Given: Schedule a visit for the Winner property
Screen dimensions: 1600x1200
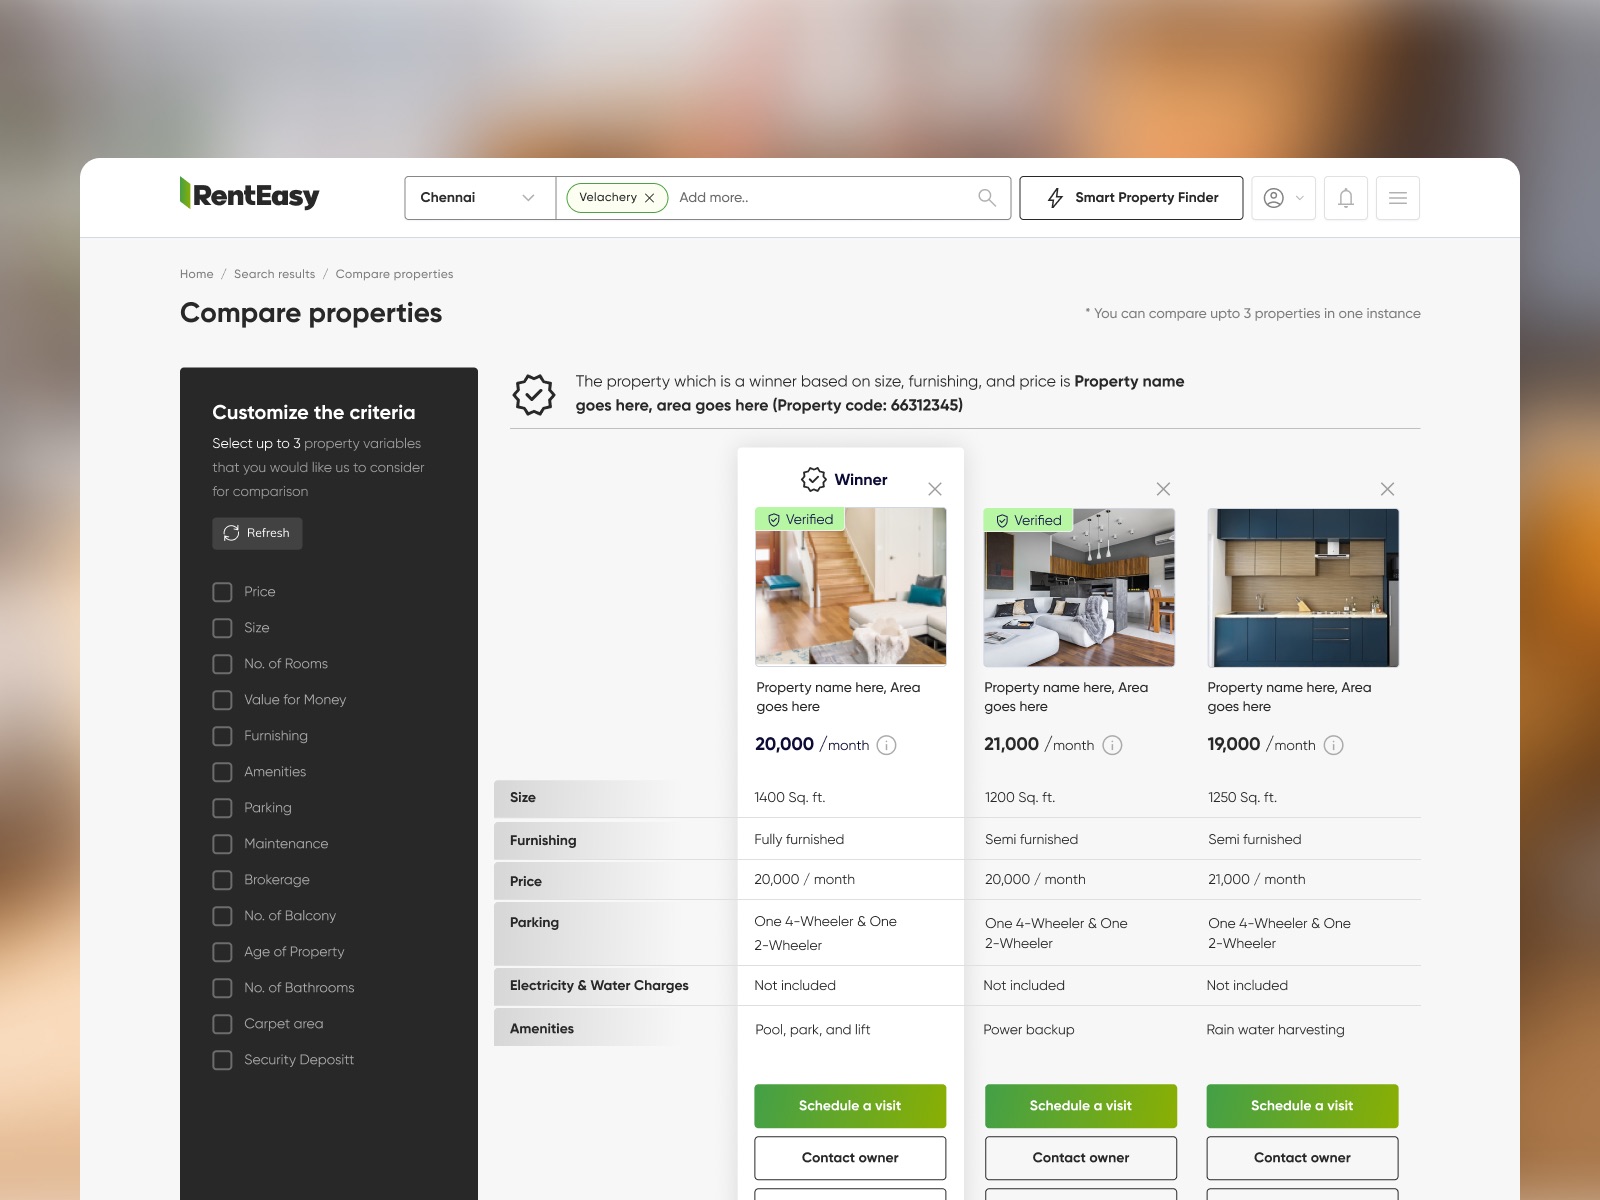Looking at the screenshot, I should (850, 1106).
